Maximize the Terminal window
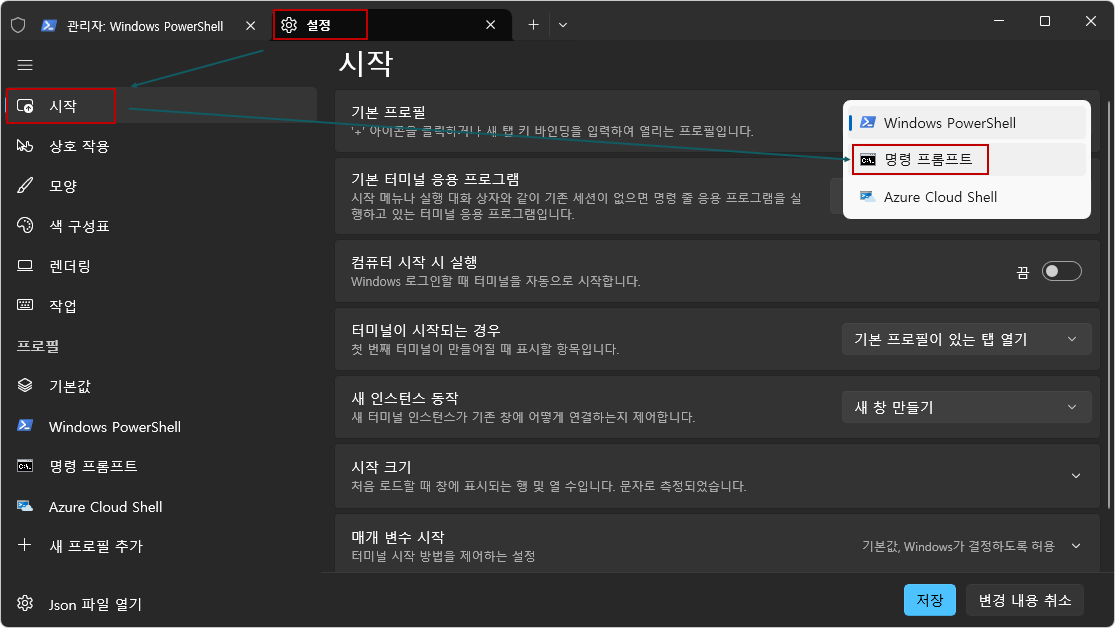Image resolution: width=1115 pixels, height=628 pixels. click(x=1045, y=21)
